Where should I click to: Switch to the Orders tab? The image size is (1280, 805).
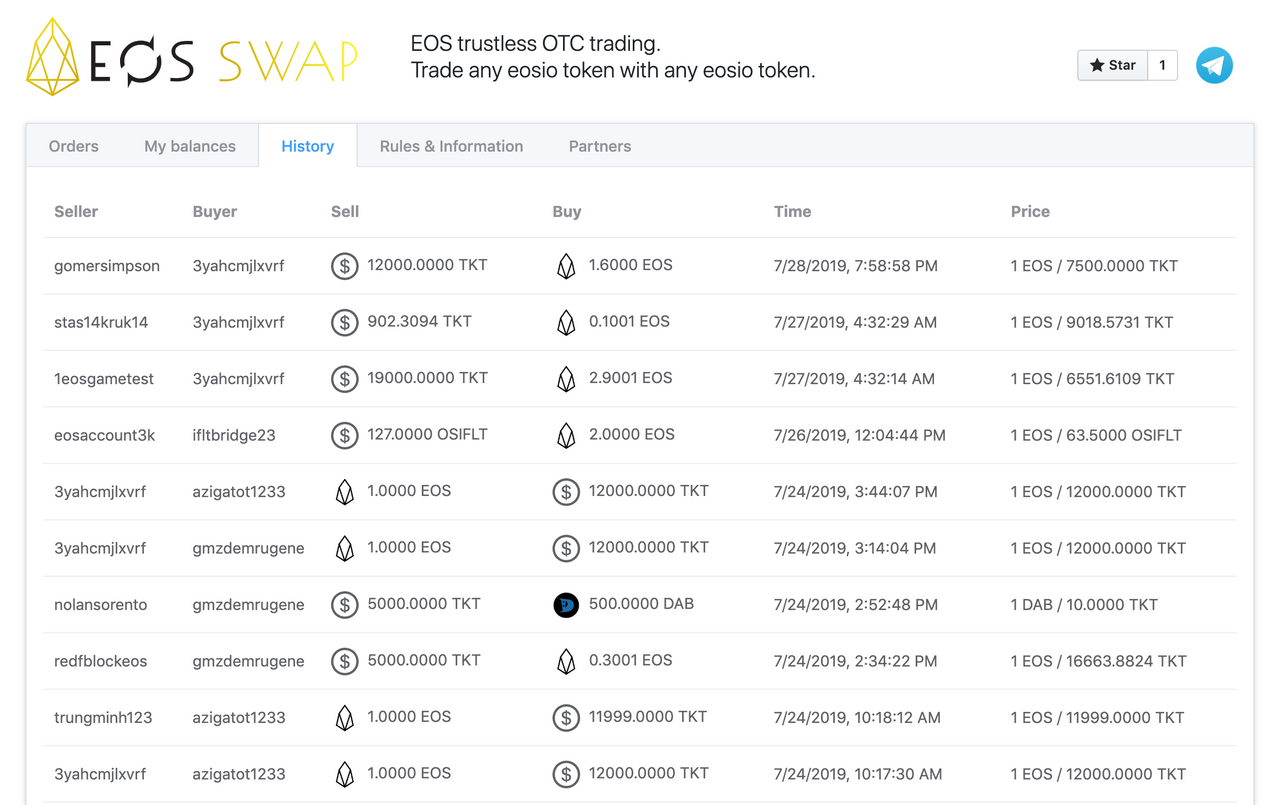pos(74,146)
